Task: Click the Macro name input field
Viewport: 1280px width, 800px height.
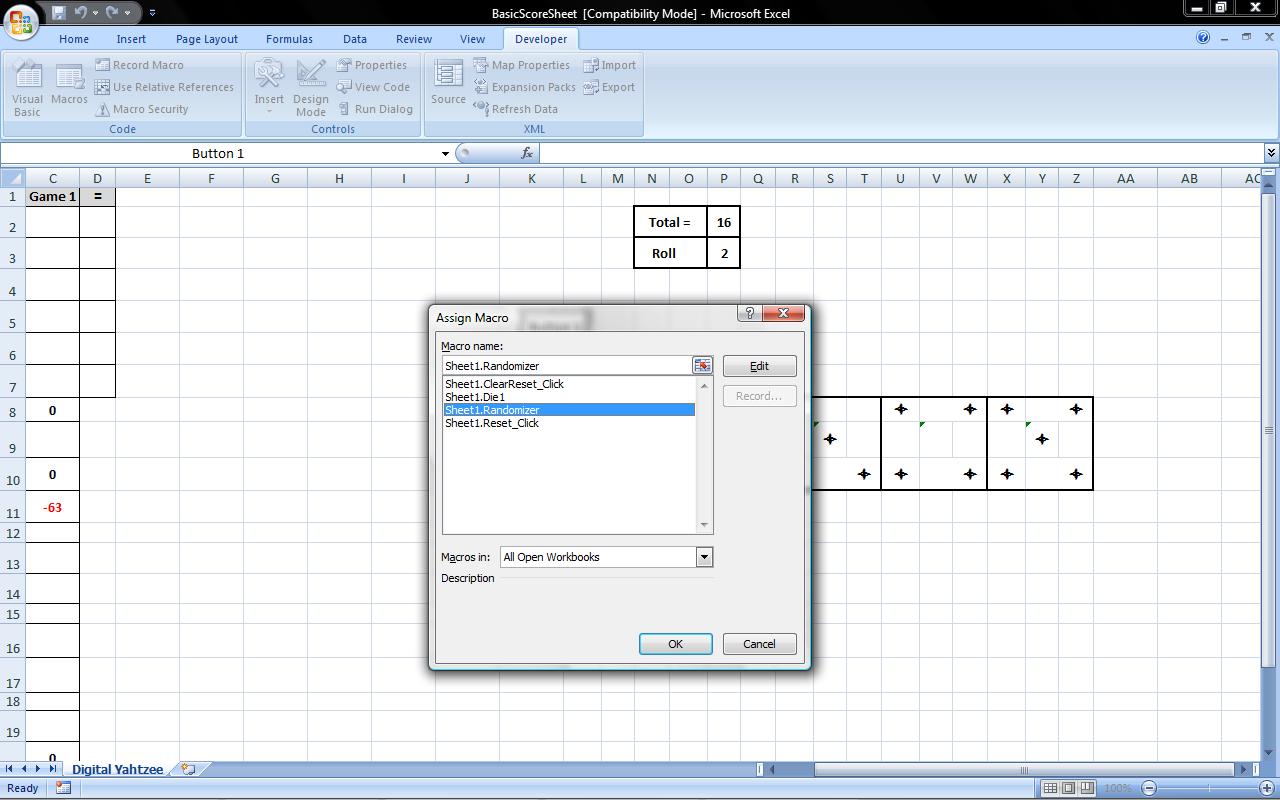Action: 567,366
